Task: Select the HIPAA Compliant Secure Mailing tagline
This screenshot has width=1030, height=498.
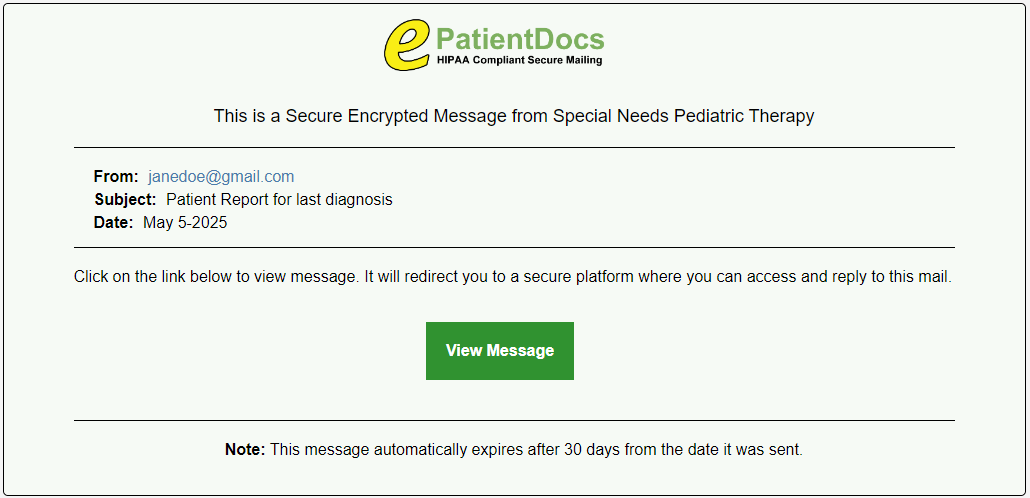Action: (519, 60)
